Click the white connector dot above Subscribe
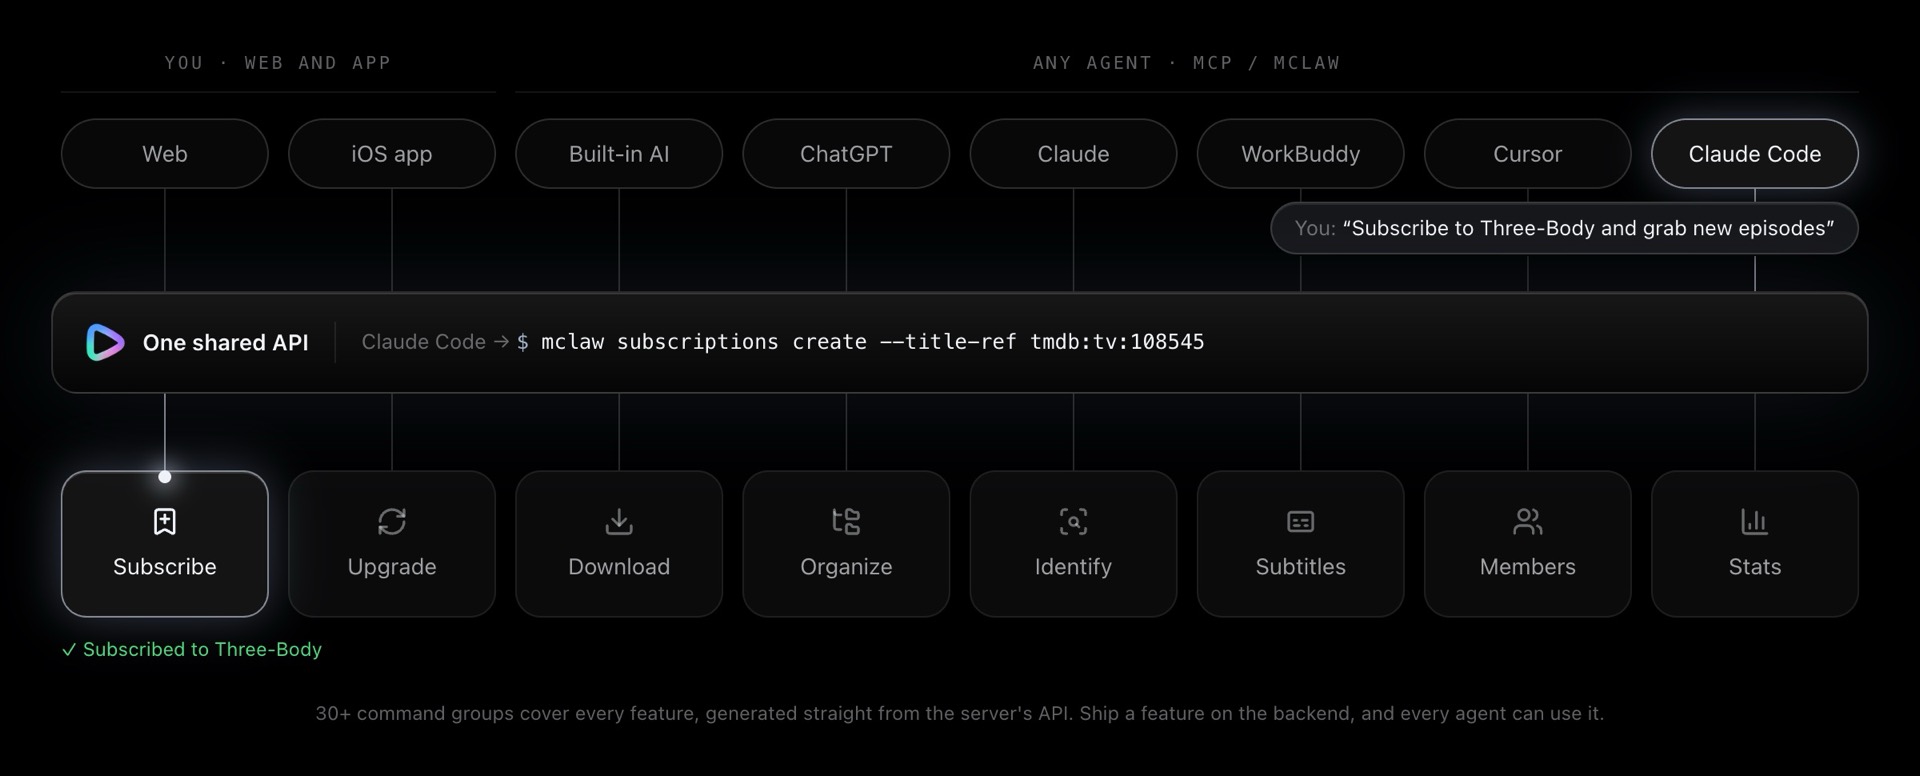Viewport: 1920px width, 776px height. 165,477
